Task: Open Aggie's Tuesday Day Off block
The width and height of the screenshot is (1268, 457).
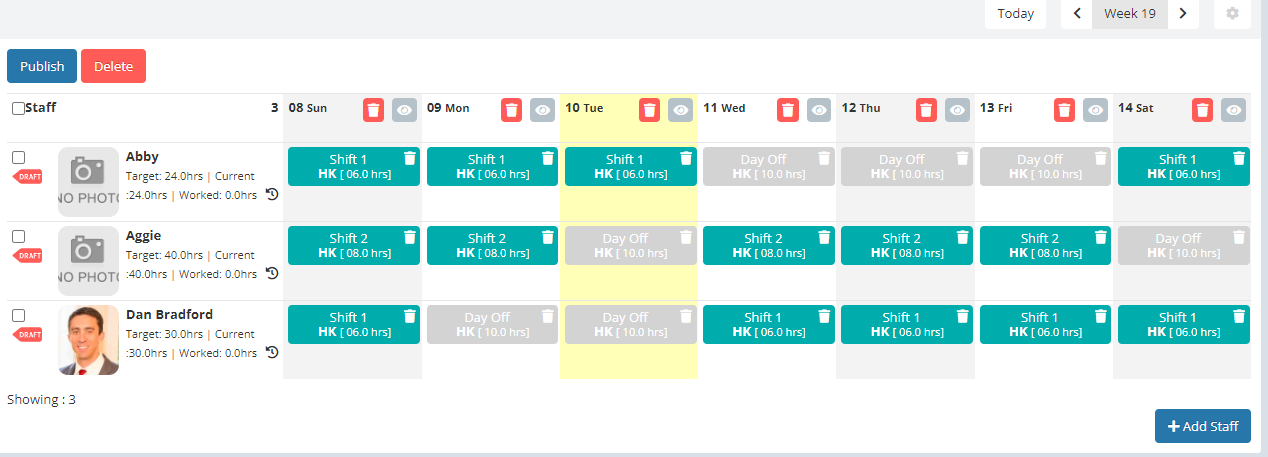Action: tap(625, 245)
